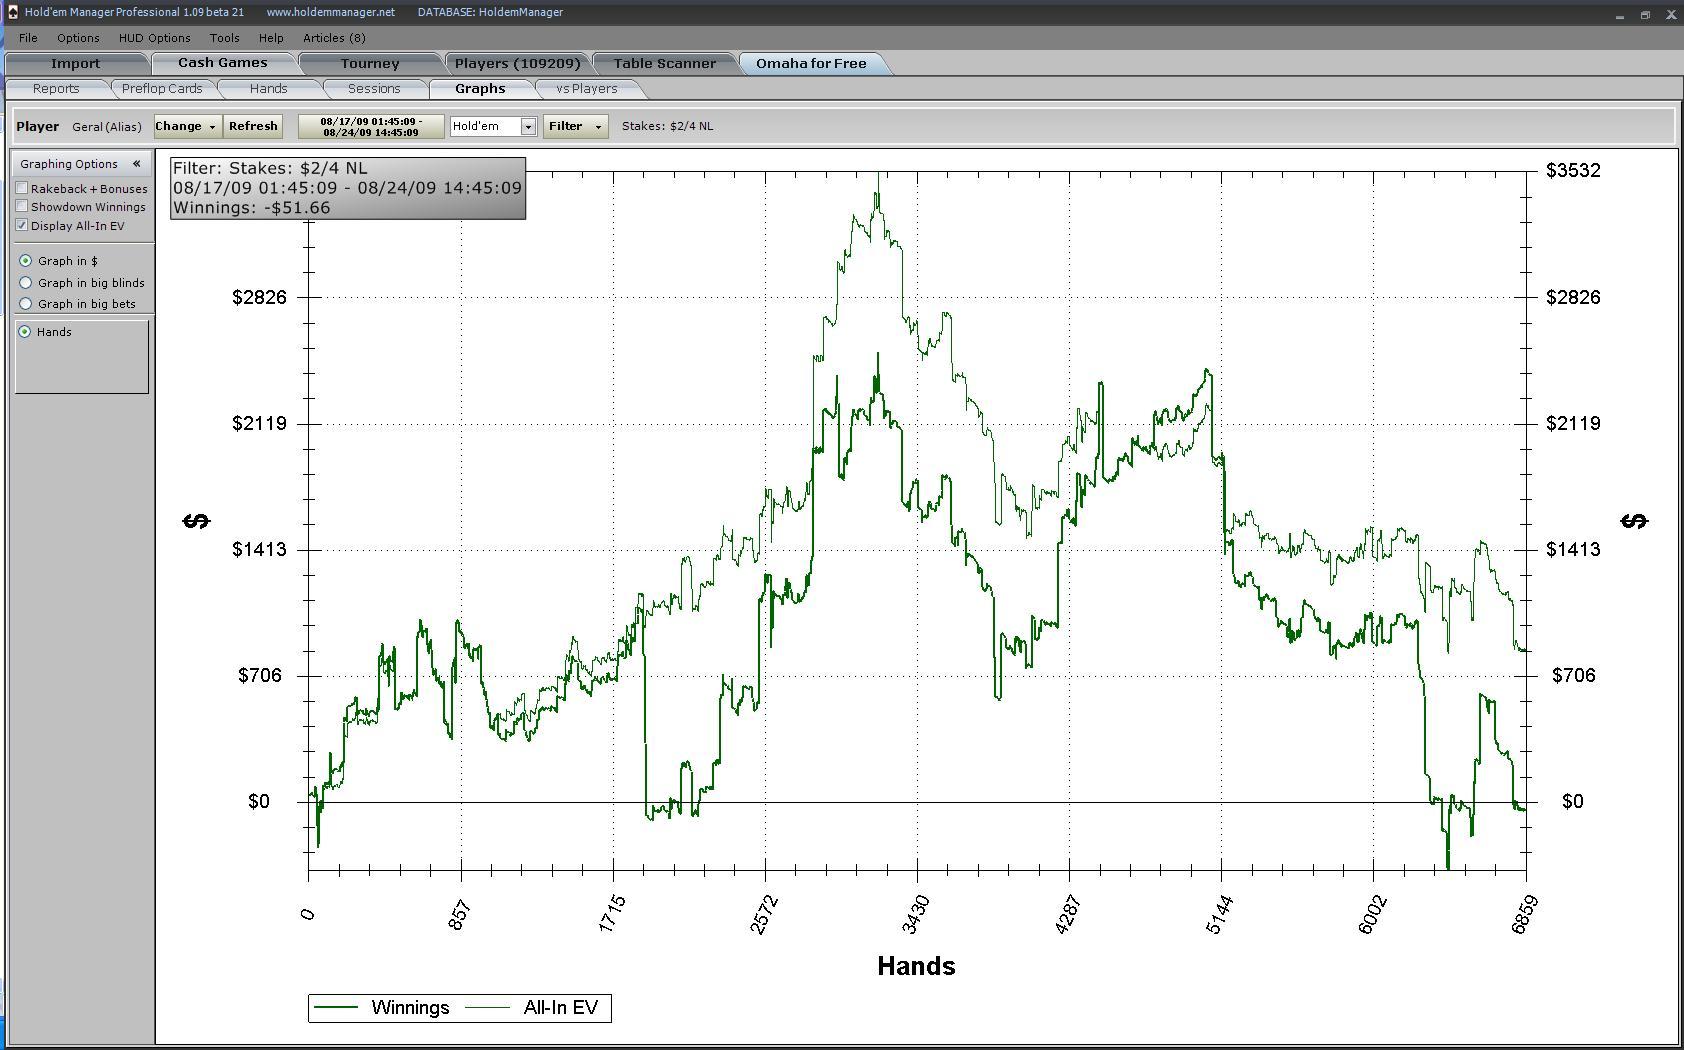Click the Stakes: $2/4 NL filter text
The width and height of the screenshot is (1684, 1050).
[668, 126]
